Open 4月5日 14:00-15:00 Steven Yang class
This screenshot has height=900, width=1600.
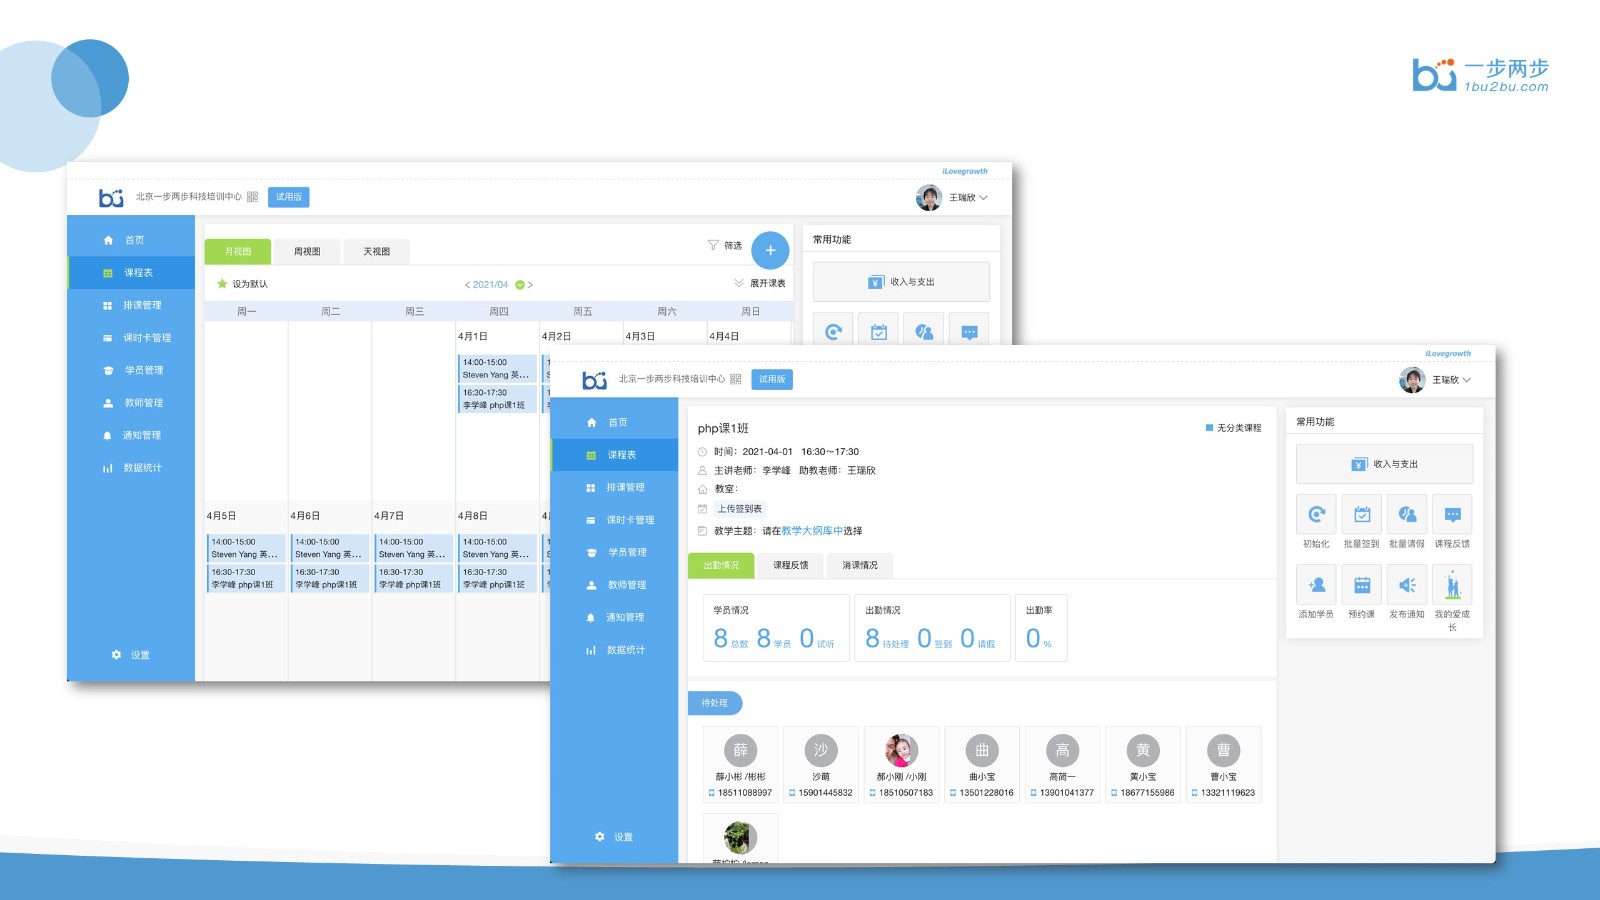[246, 548]
